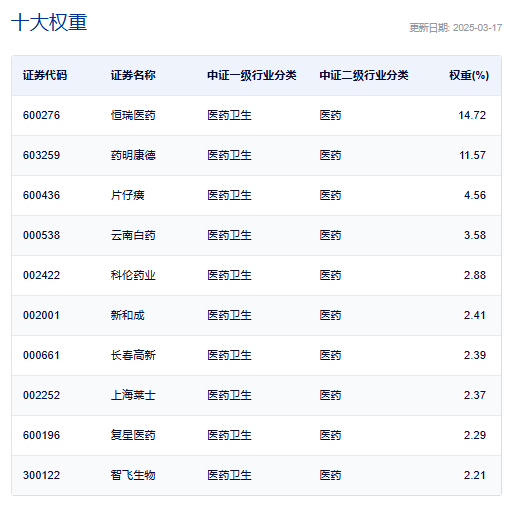Image resolution: width=514 pixels, height=511 pixels.
Task: Click 医药卫生 in the 云南白药 row
Action: point(229,235)
